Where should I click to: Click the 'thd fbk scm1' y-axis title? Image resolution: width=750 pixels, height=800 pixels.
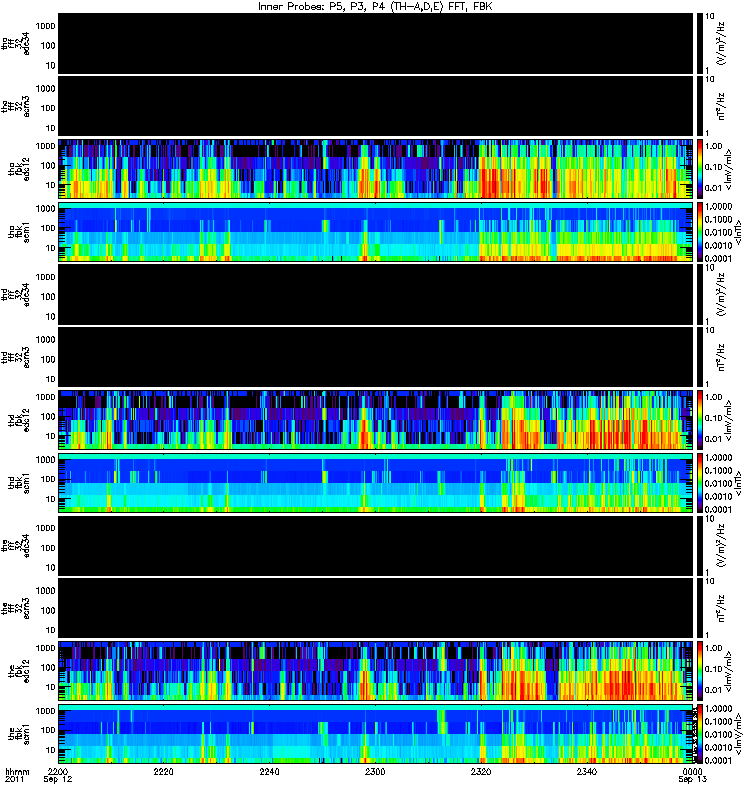tap(19, 482)
